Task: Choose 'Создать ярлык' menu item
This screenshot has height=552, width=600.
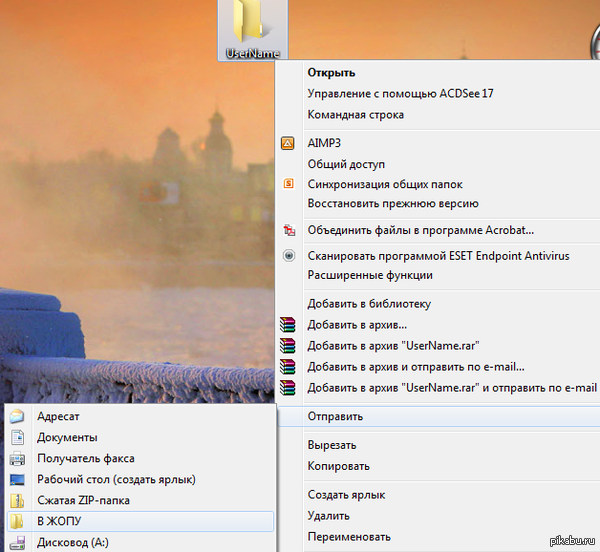Action: pyautogui.click(x=346, y=495)
